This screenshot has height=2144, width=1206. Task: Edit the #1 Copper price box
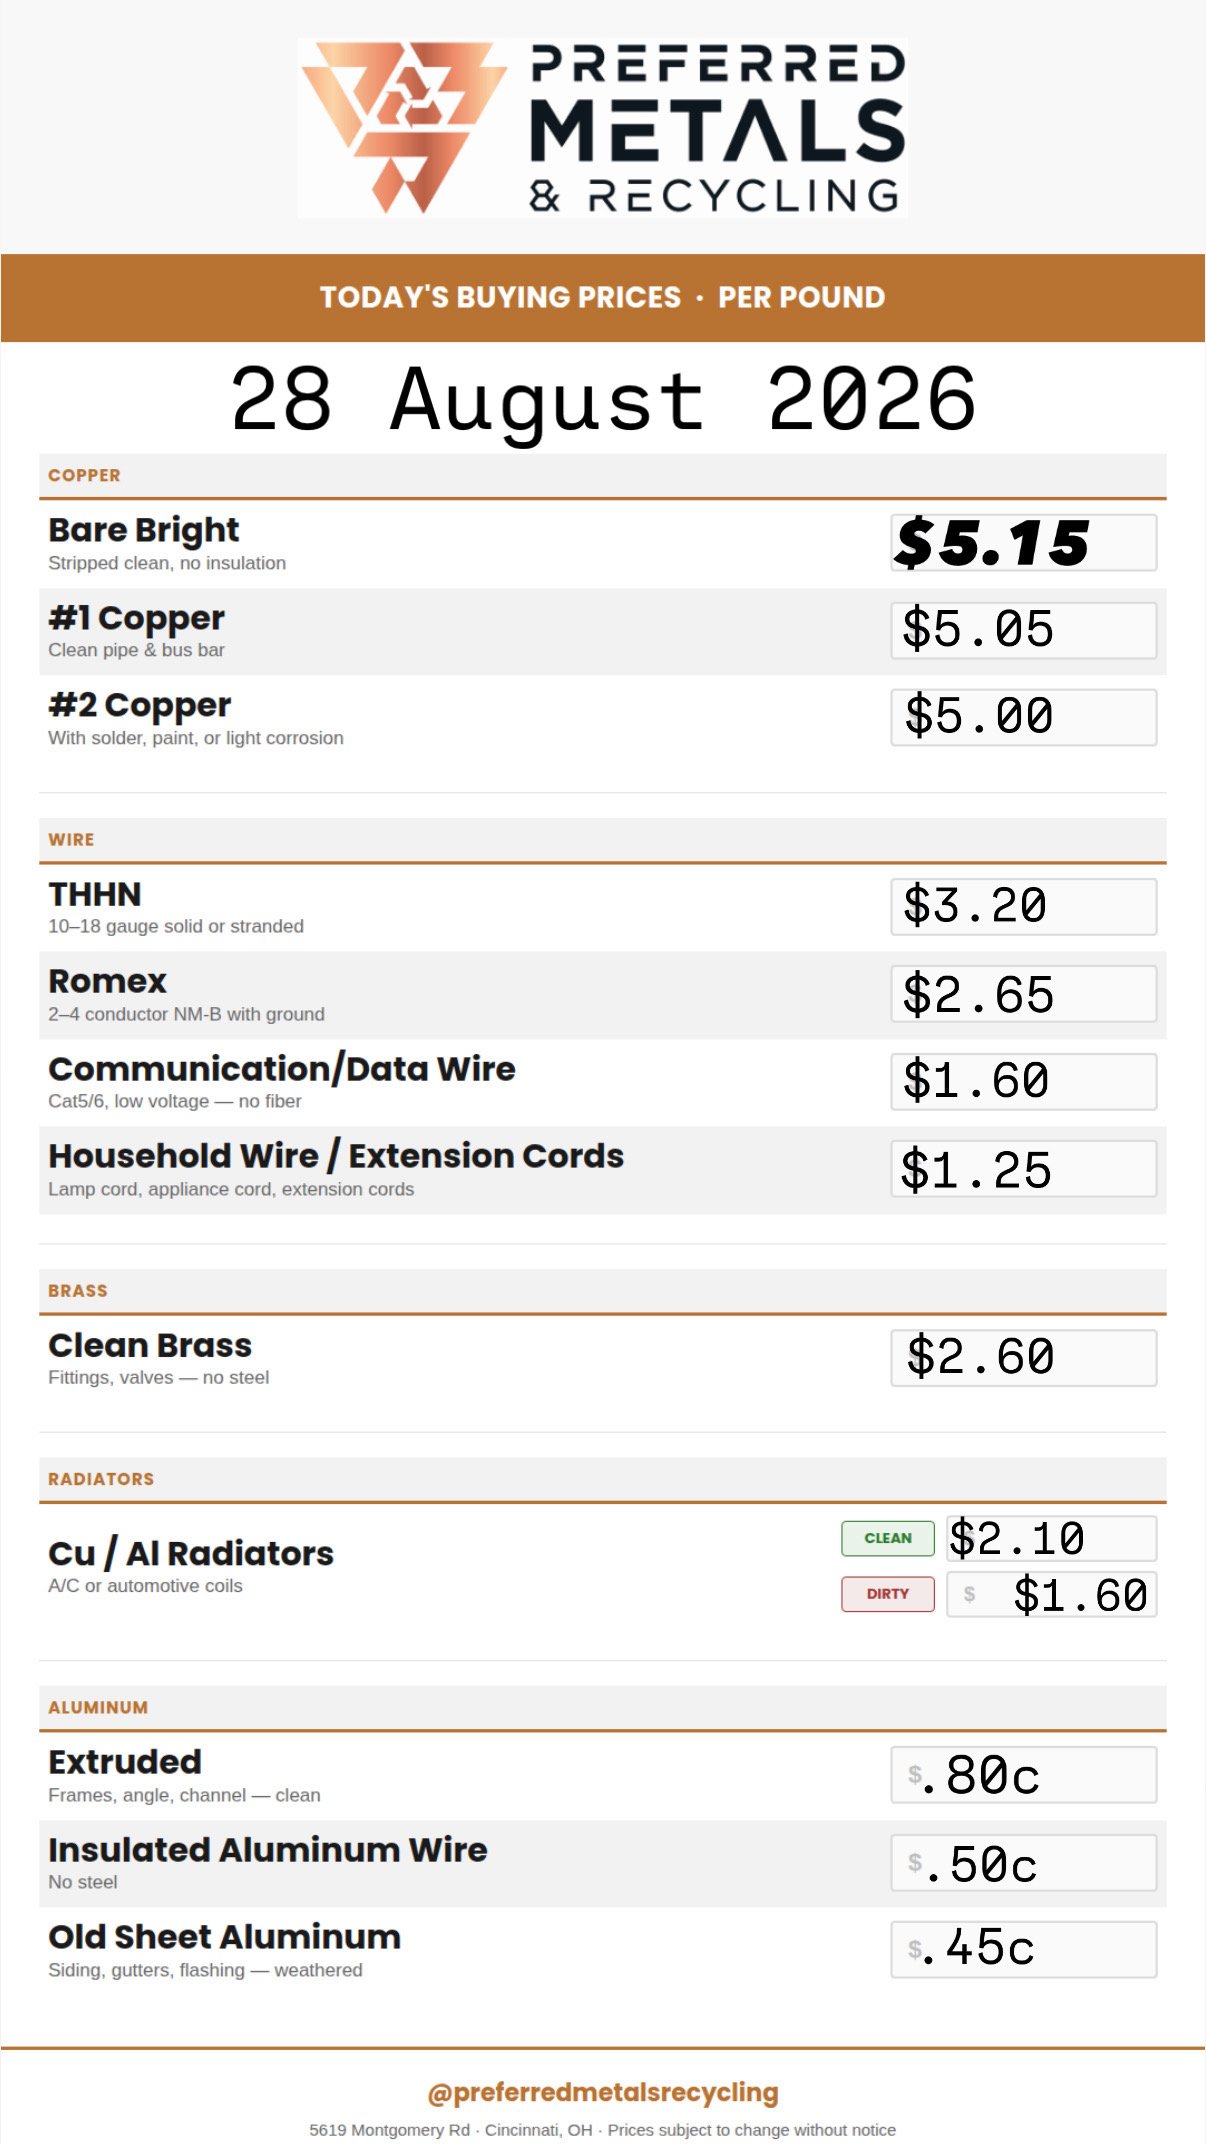tap(1024, 630)
